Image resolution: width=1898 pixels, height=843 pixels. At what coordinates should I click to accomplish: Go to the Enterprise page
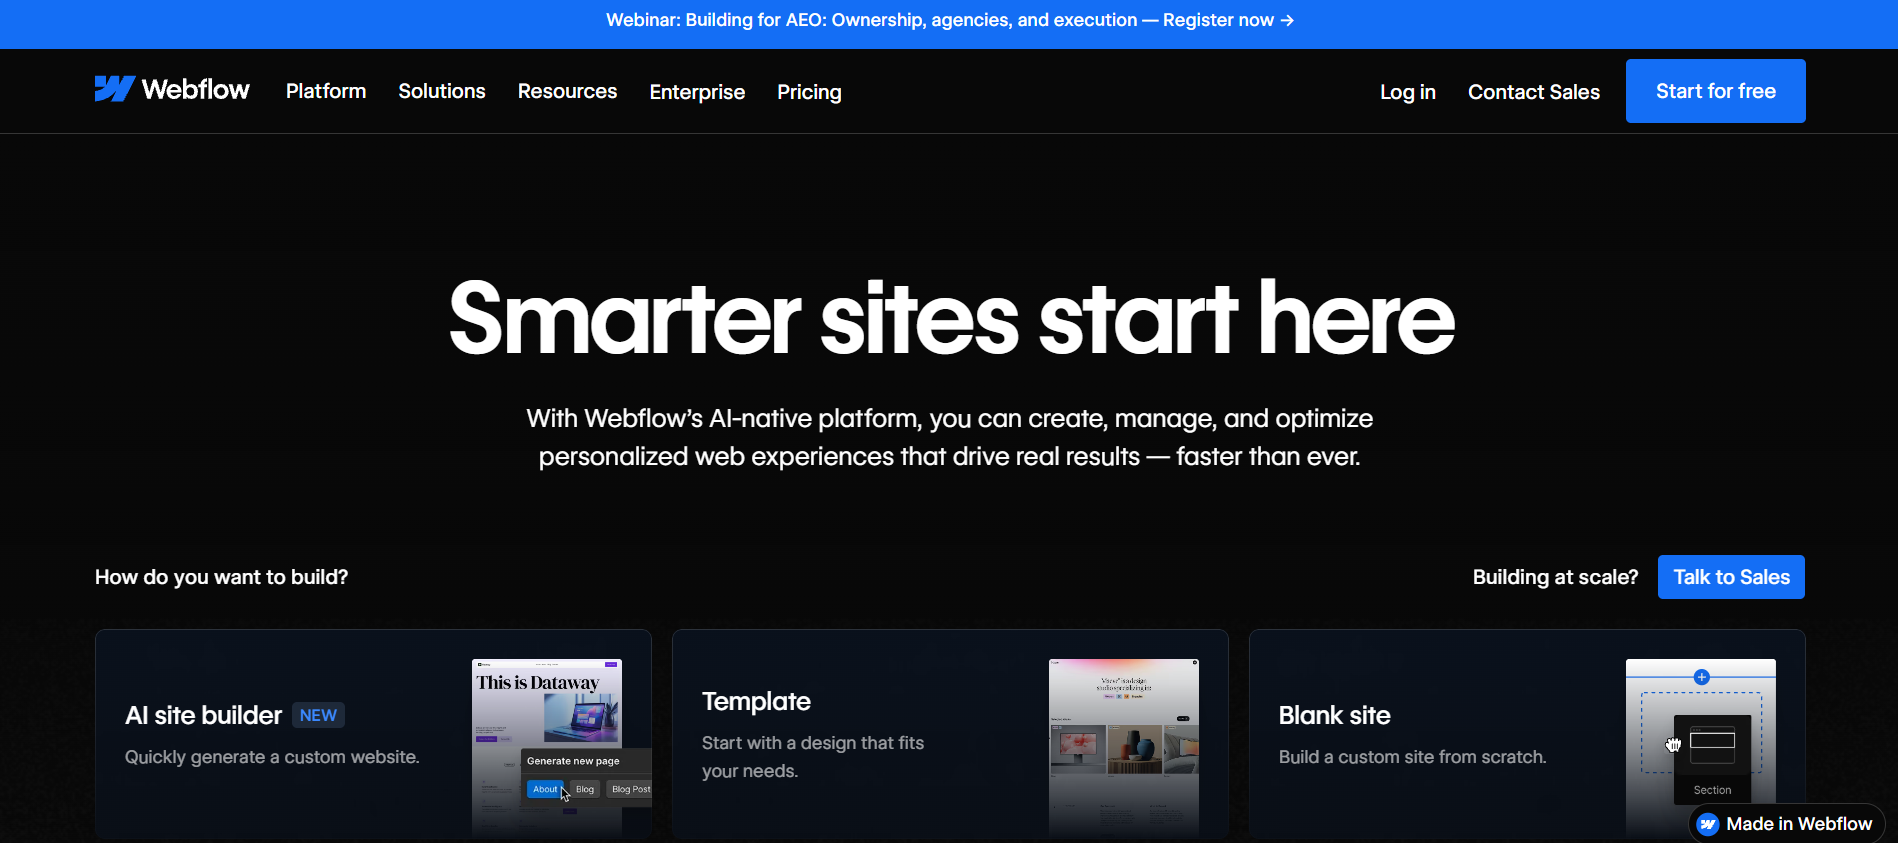[x=697, y=92]
